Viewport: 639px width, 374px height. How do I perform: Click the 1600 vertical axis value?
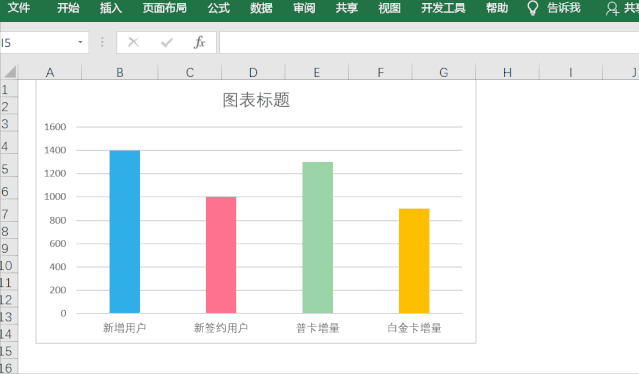pos(55,127)
